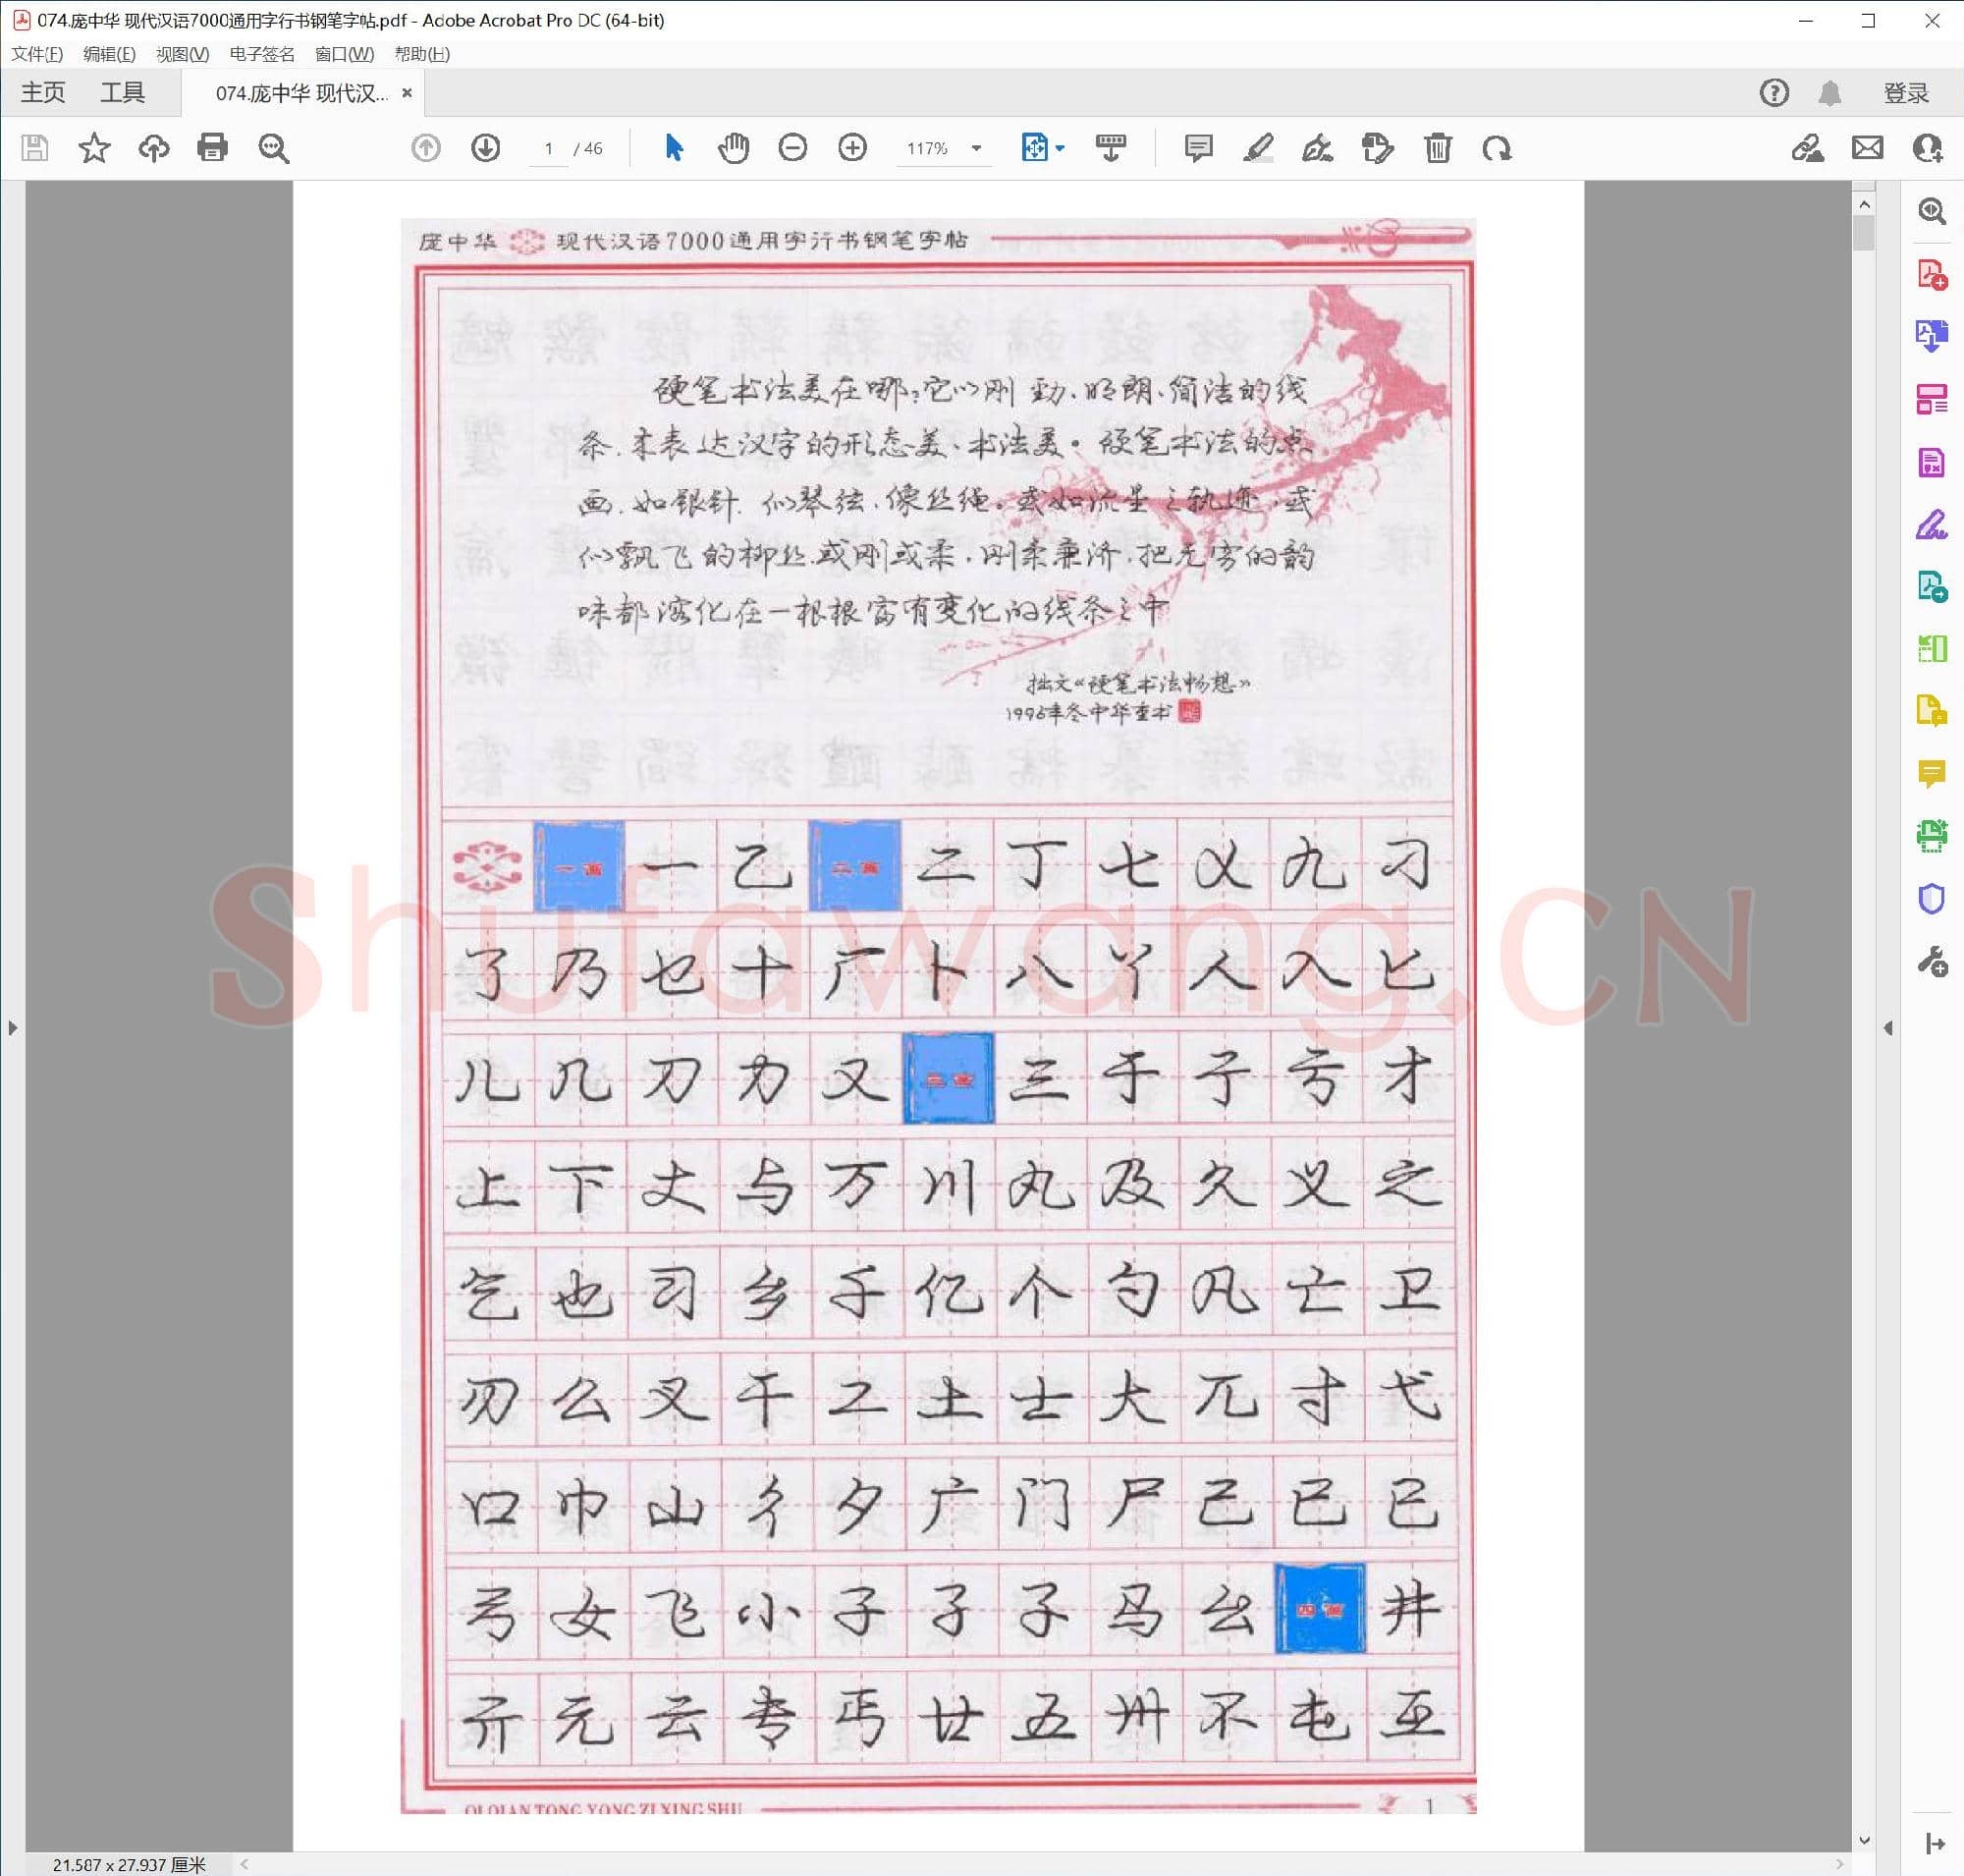Expand the left navigation pane arrow
1964x1876 pixels.
13,1028
